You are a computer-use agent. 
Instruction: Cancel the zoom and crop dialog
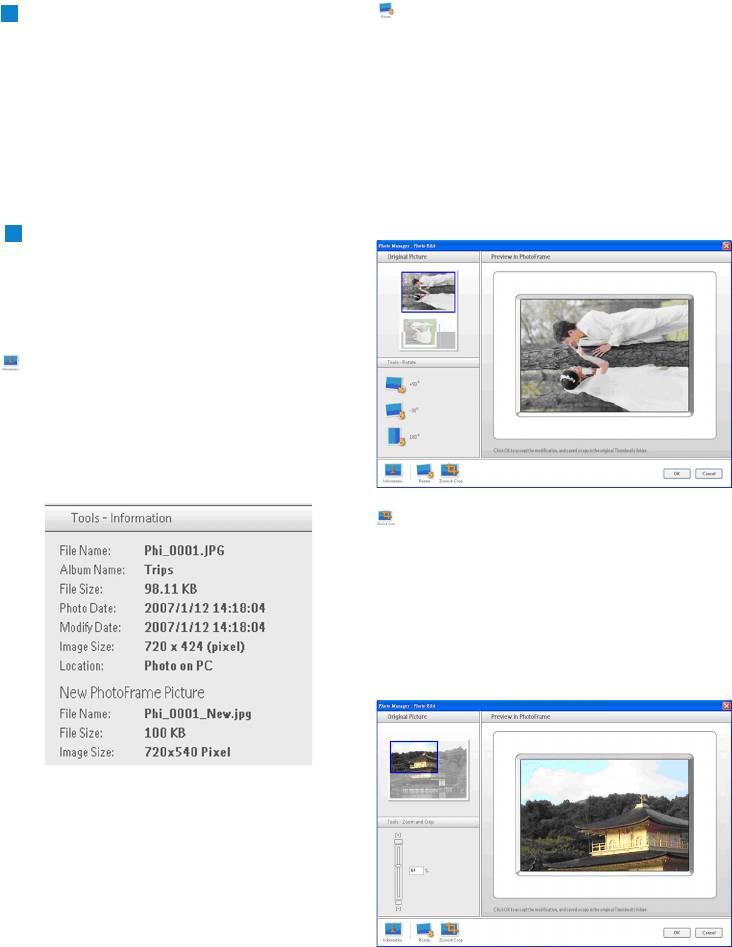pyautogui.click(x=708, y=931)
